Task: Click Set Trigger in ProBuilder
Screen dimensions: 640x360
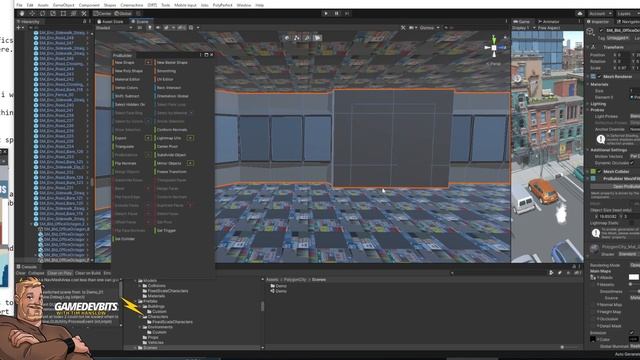Action: pos(166,231)
